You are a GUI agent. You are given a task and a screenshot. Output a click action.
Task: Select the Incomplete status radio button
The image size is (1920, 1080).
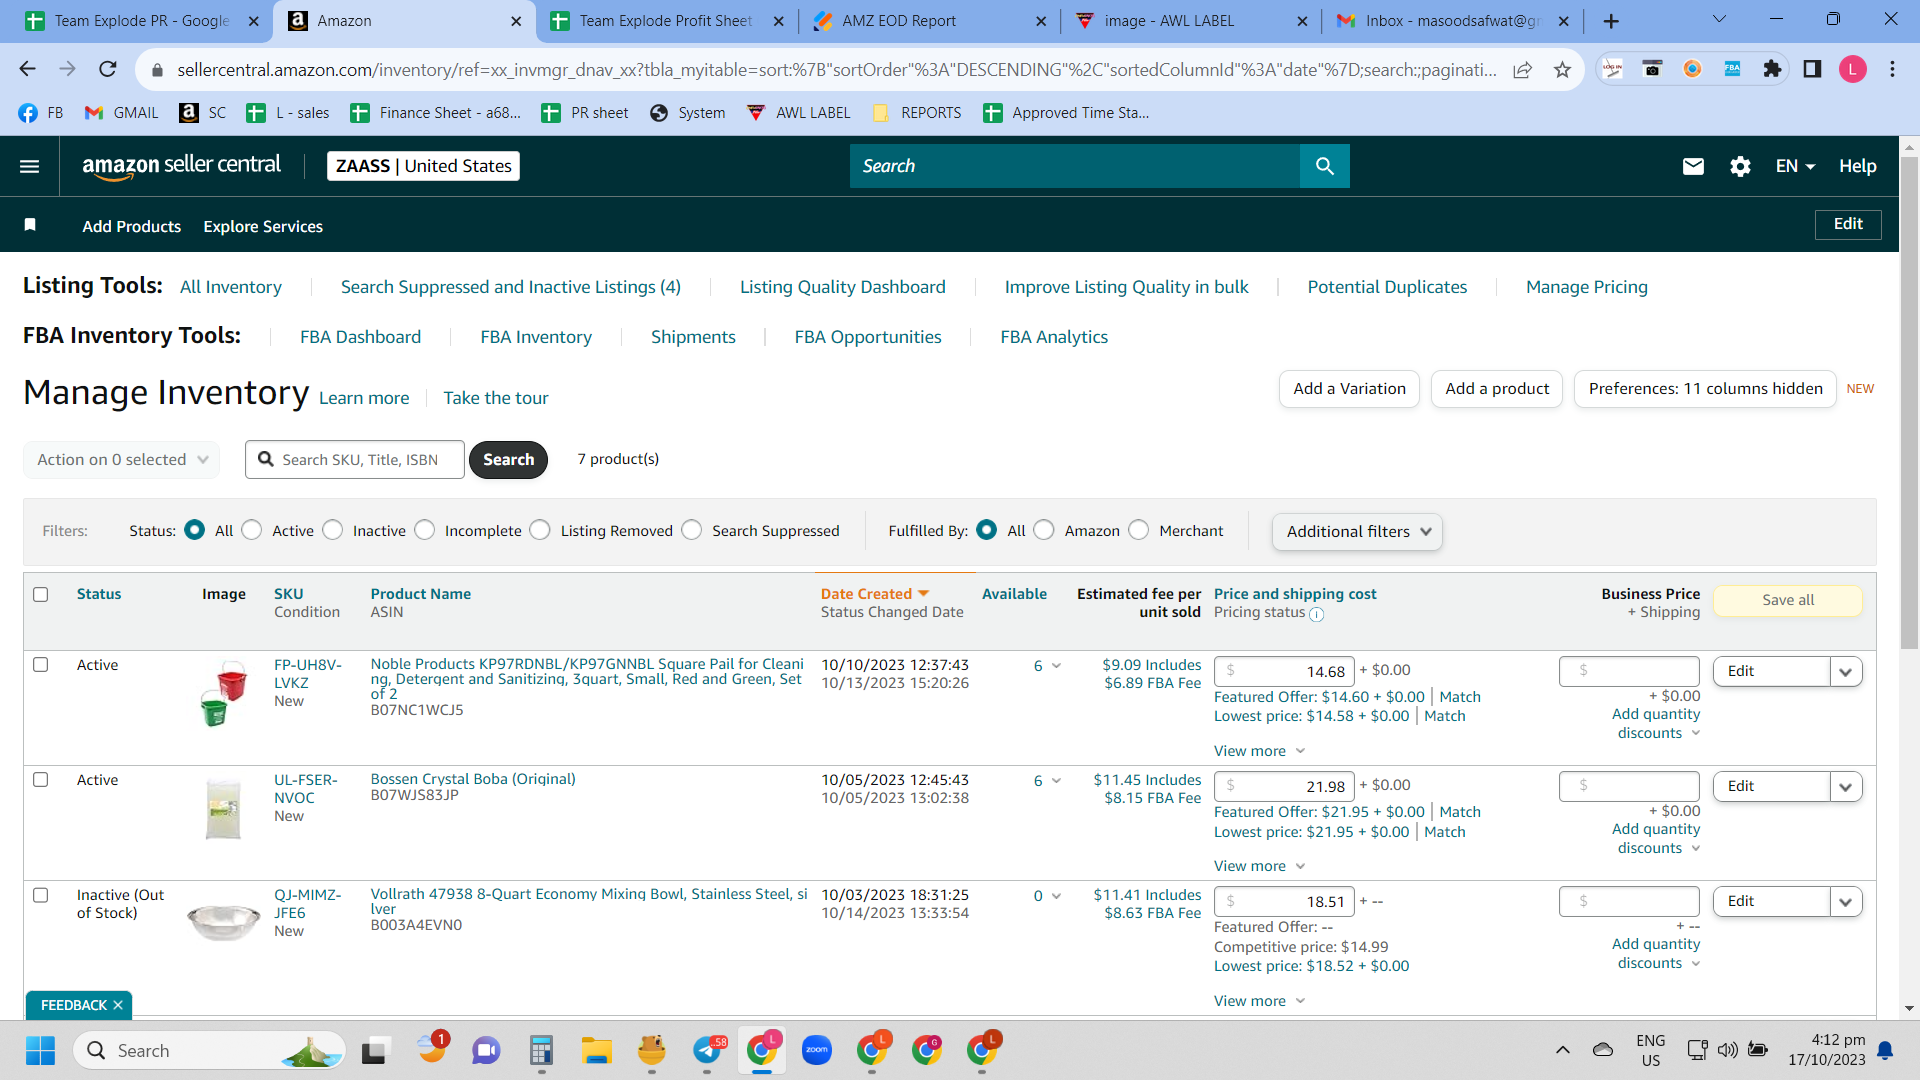[425, 530]
